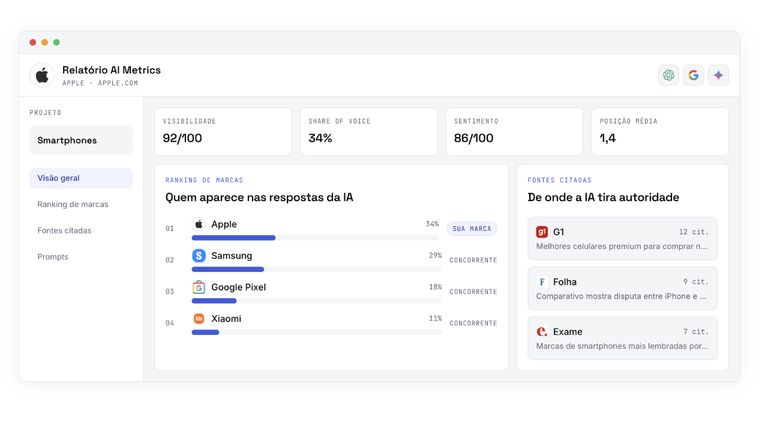Click the 'Xiaomi' brand name

pos(226,318)
